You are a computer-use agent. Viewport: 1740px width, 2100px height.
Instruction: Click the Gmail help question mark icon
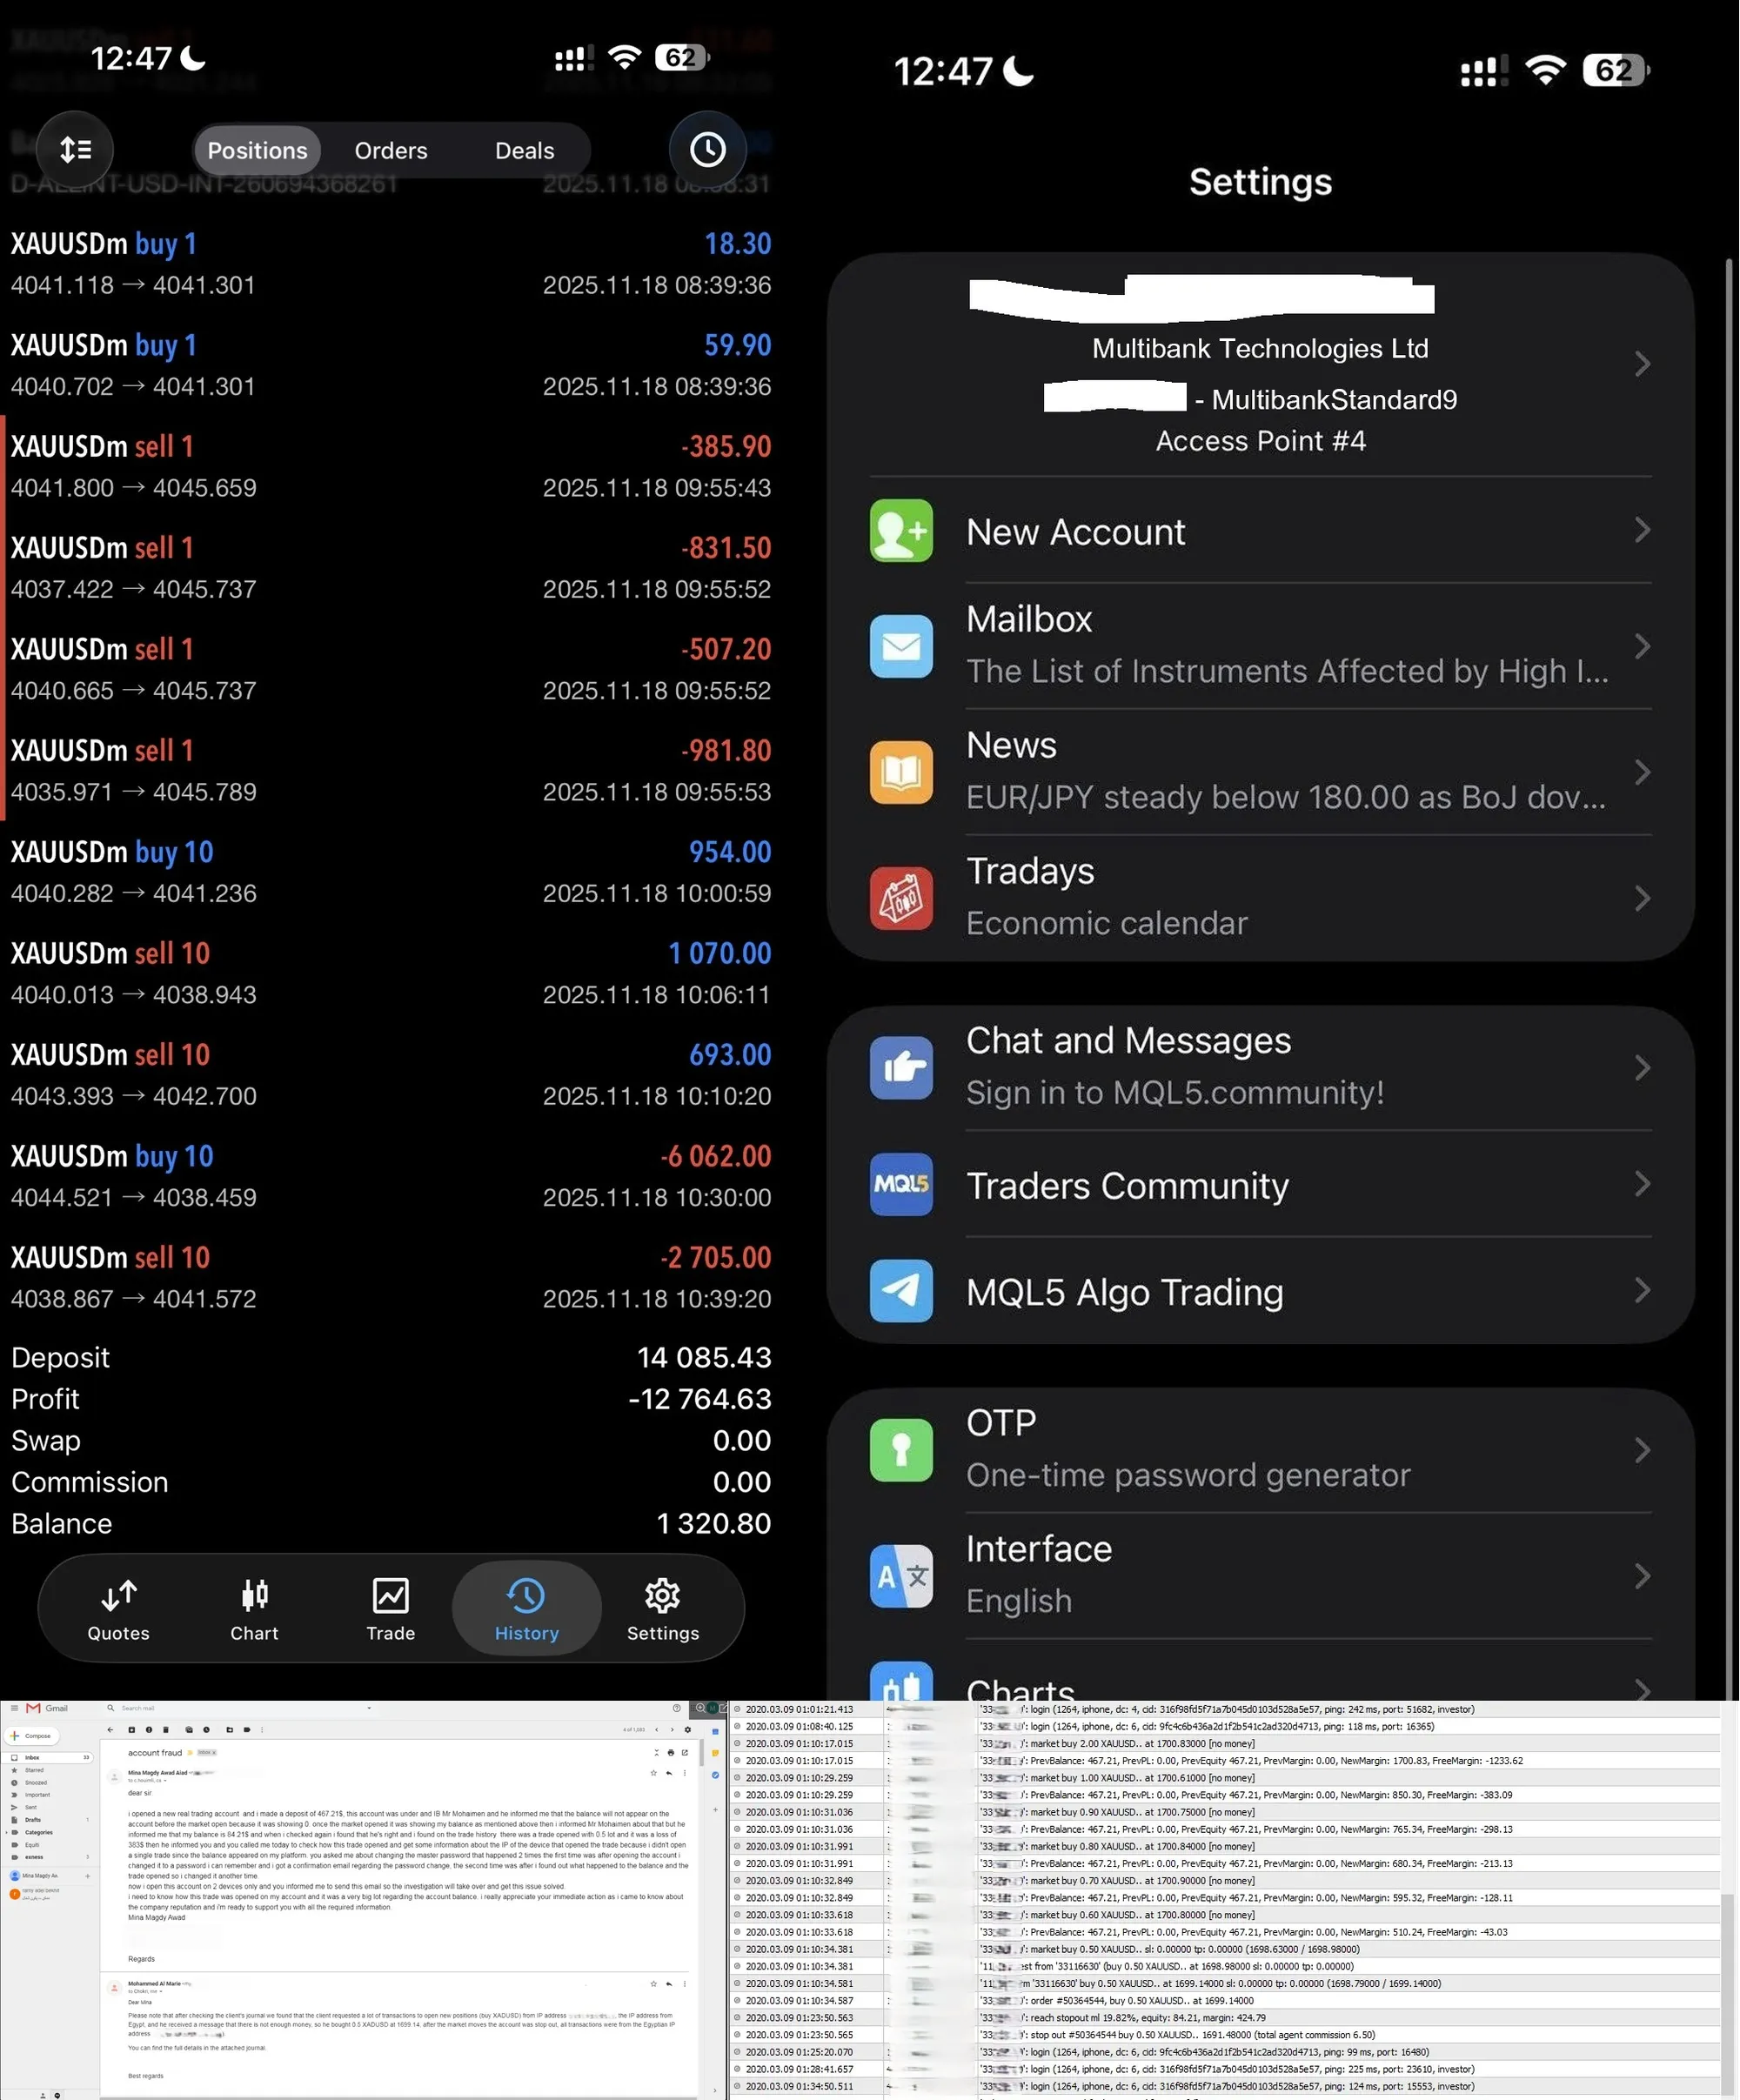click(x=677, y=1708)
